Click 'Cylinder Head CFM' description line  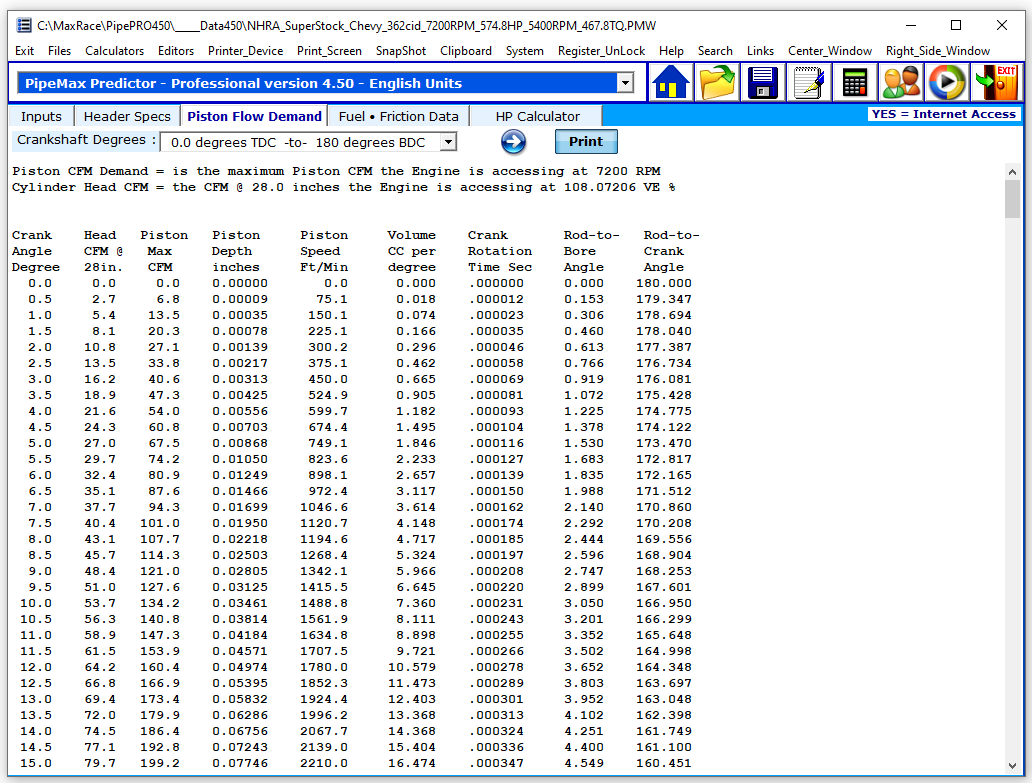point(344,188)
